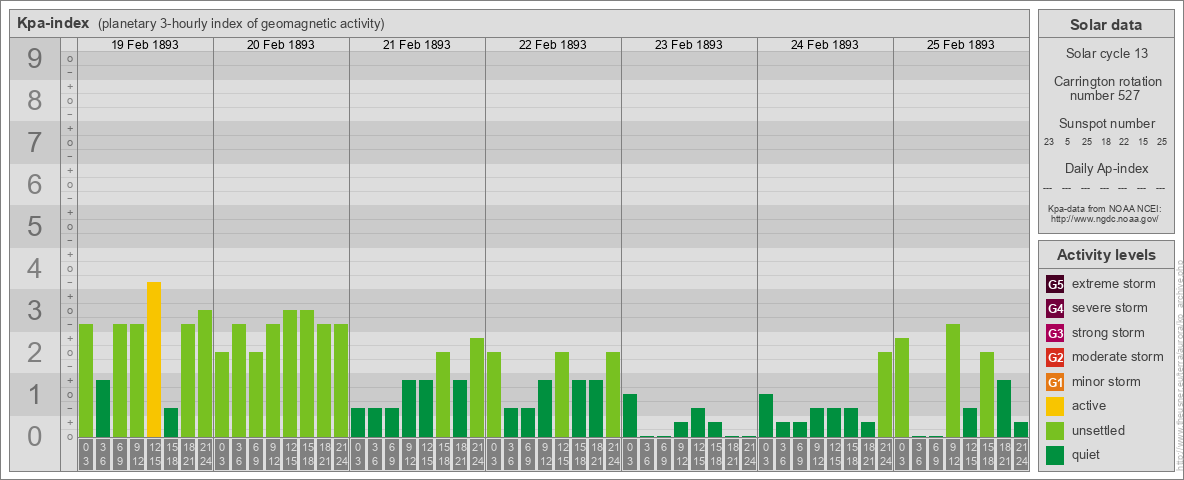Image resolution: width=1184 pixels, height=480 pixels.
Task: Click the 19 Feb '12 15' time slot label
Action: (x=154, y=455)
